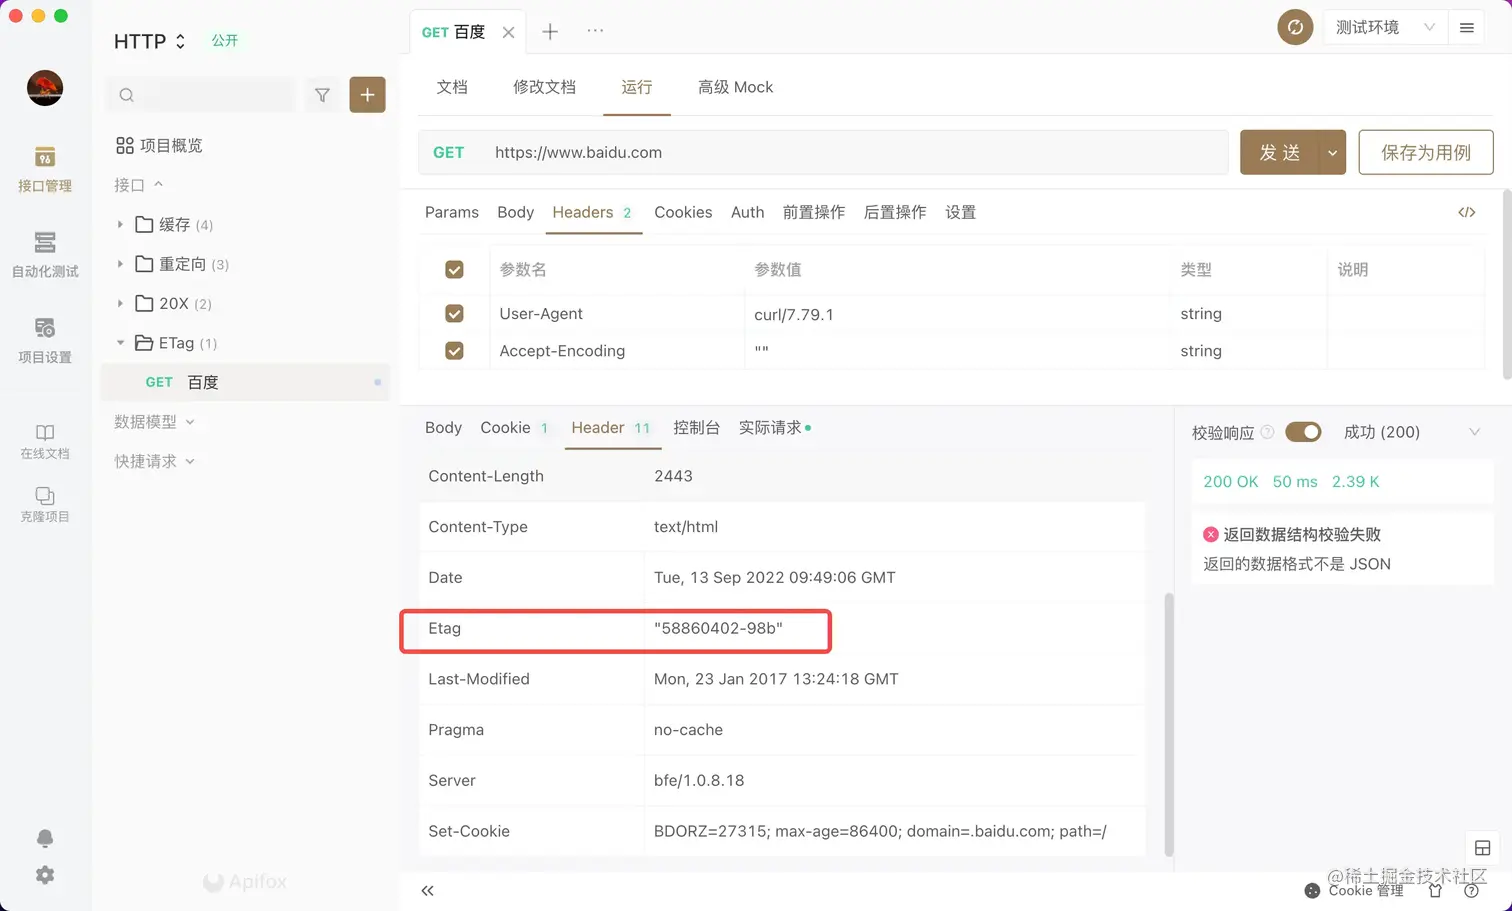Collapse the panel with double-arrow icon
This screenshot has height=911, width=1512.
[427, 890]
